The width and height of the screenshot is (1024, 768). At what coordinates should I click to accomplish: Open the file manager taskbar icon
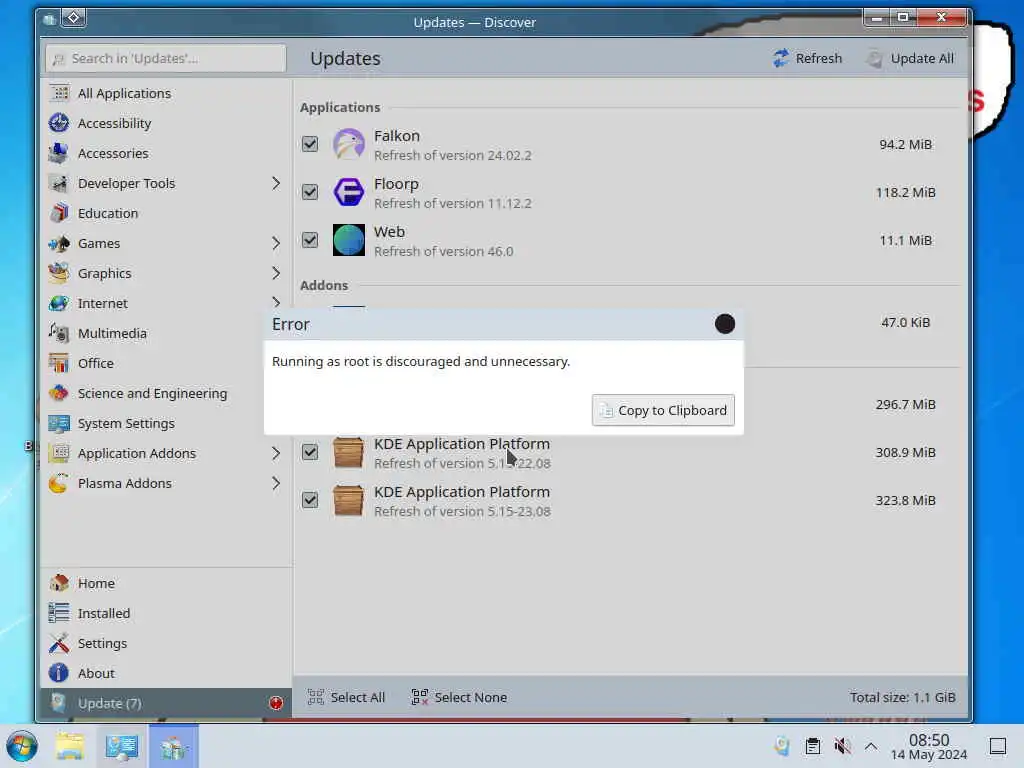[70, 746]
